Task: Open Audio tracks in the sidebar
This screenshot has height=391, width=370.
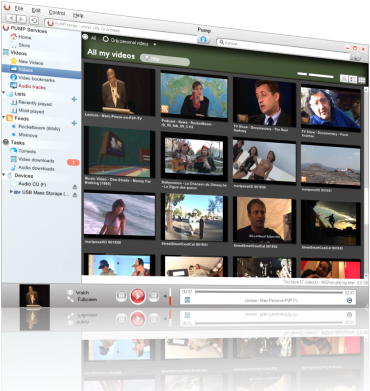Action: click(28, 87)
